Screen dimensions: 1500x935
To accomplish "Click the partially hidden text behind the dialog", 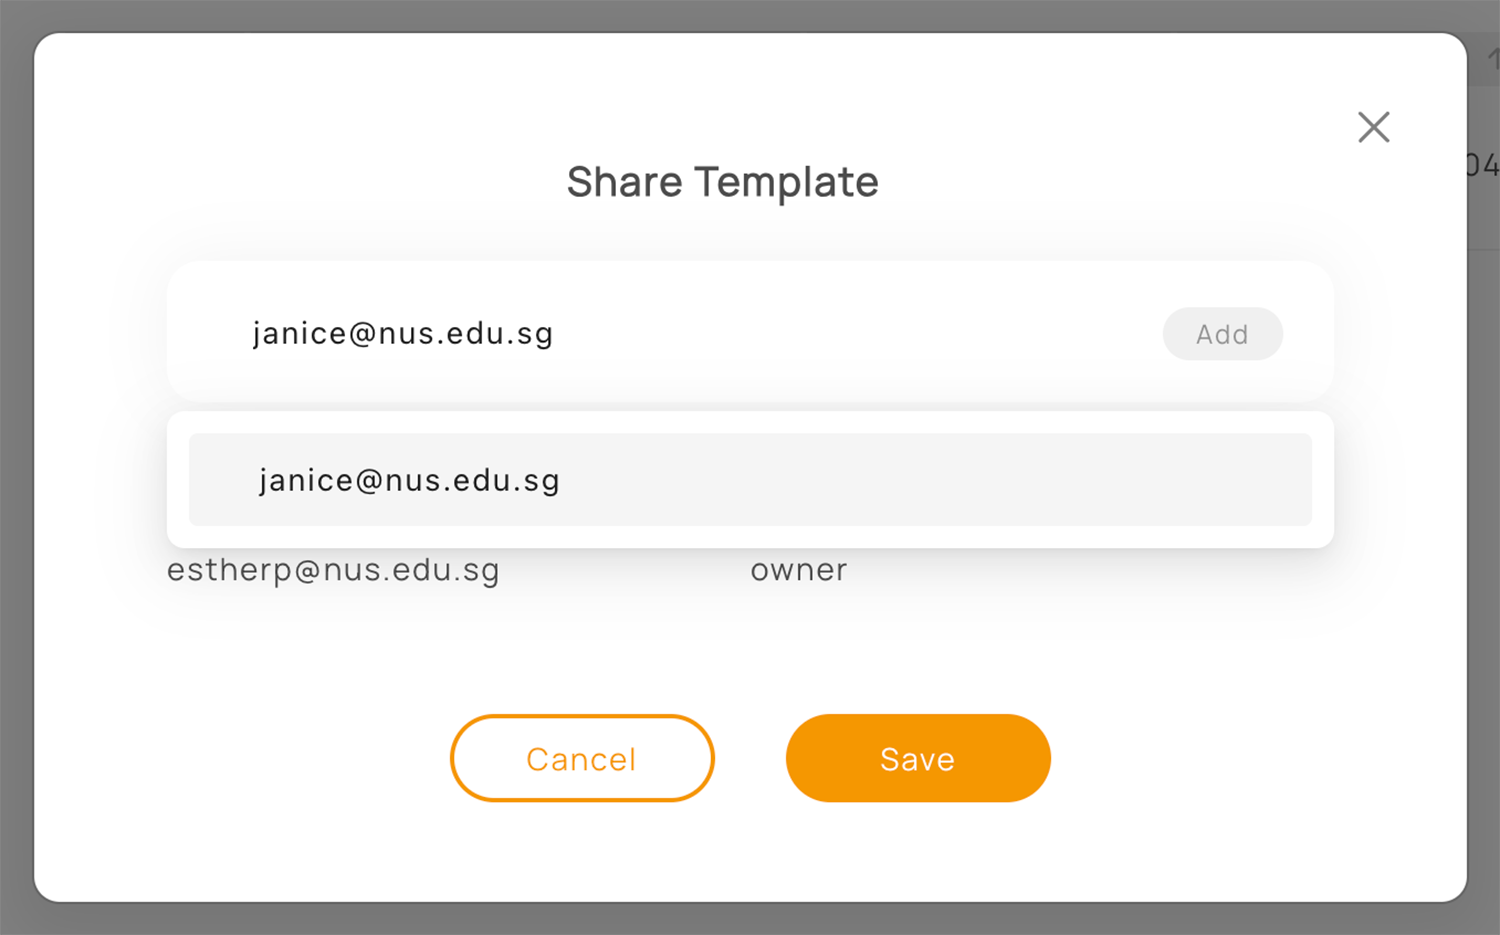I will pos(1483,164).
